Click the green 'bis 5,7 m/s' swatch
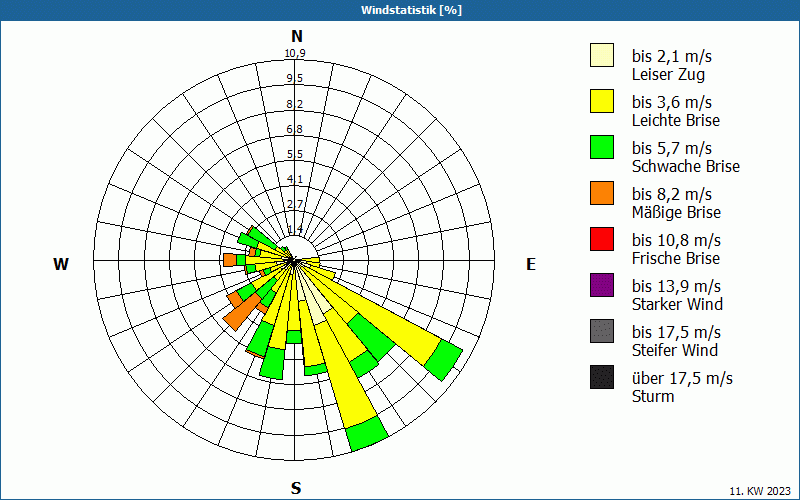Screen dimensions: 800x500 (602, 147)
